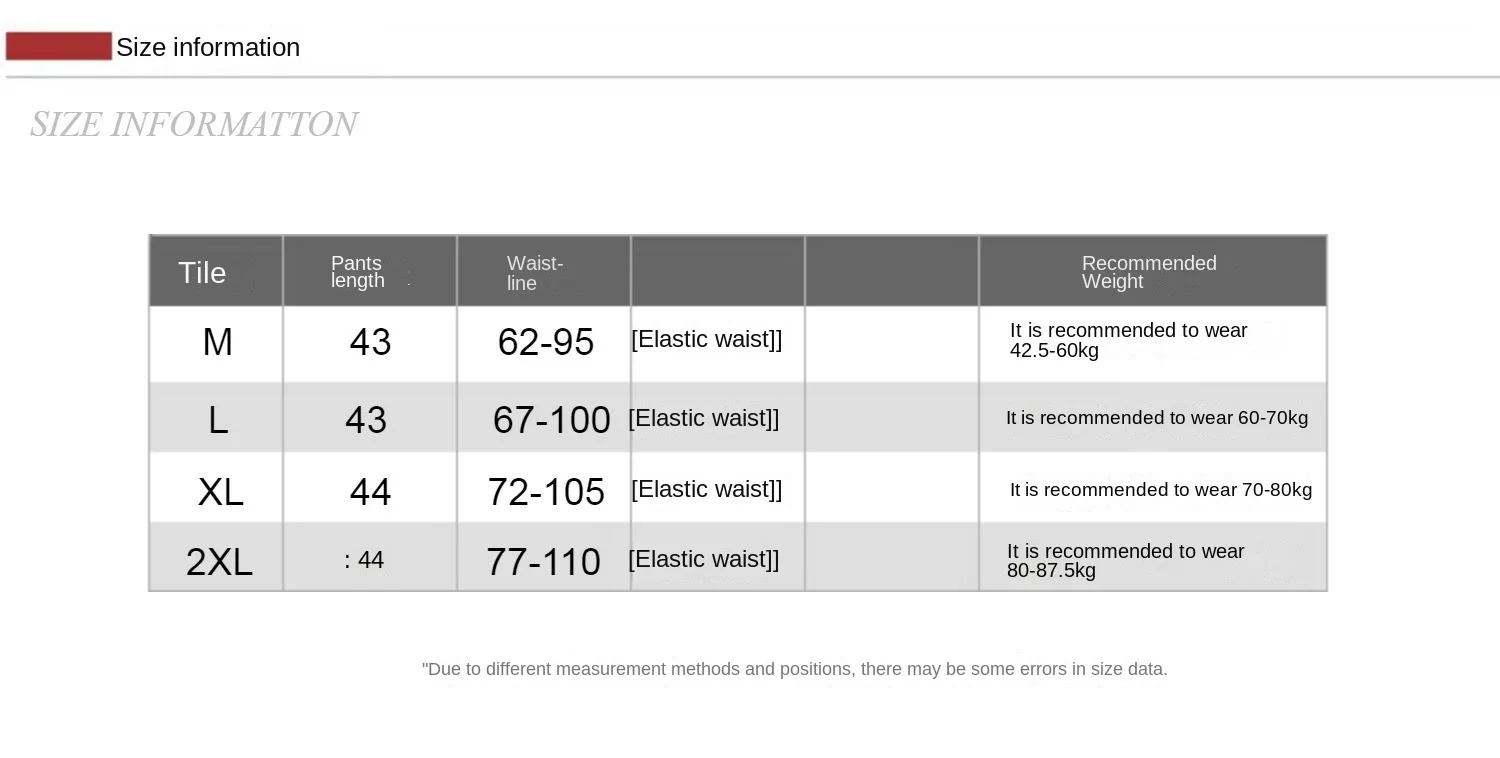Choose the XL size row label
The image size is (1500, 758).
point(220,492)
